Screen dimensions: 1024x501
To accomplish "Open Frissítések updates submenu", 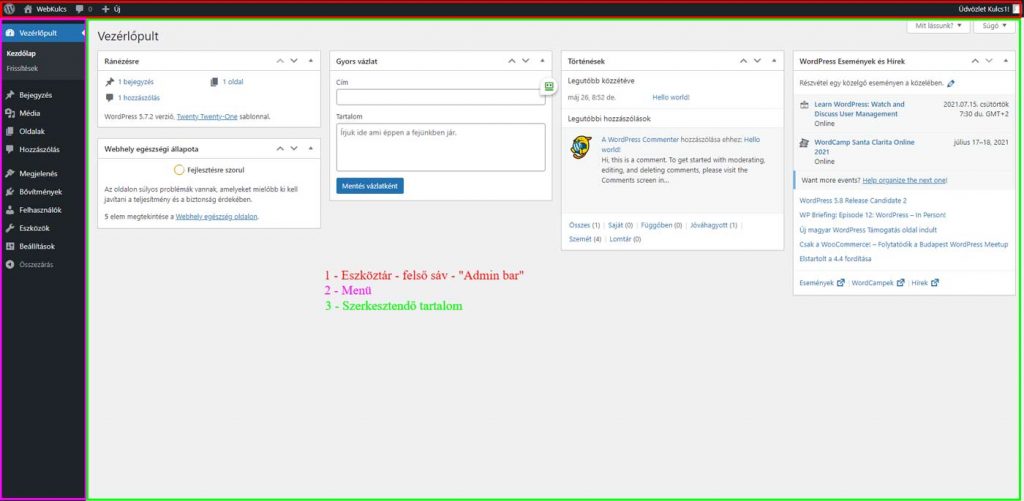I will click(22, 67).
